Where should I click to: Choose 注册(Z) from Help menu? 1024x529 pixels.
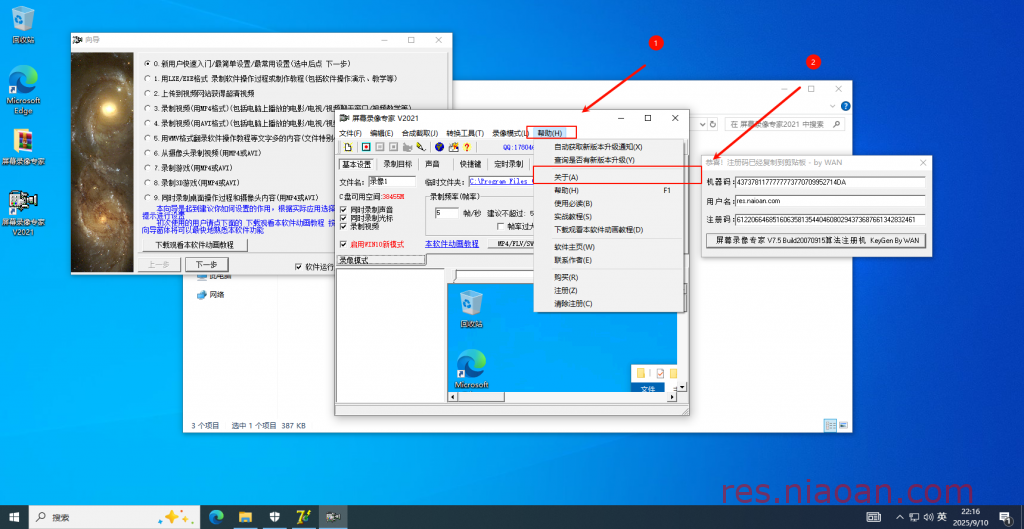click(609, 290)
